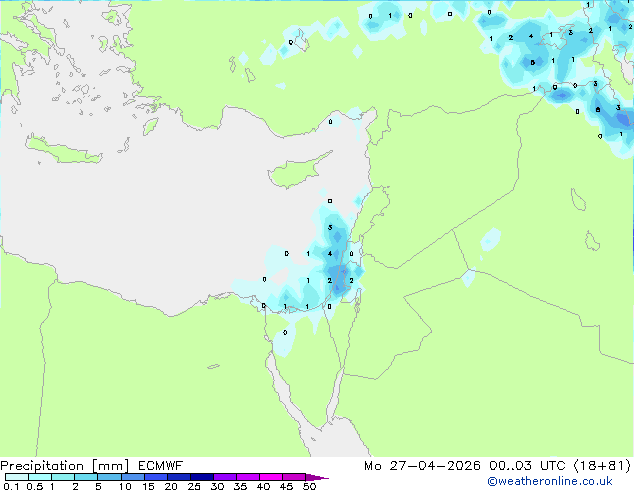The height and width of the screenshot is (490, 634).
Task: Click the '15' legend scale label
Action: pos(148,486)
